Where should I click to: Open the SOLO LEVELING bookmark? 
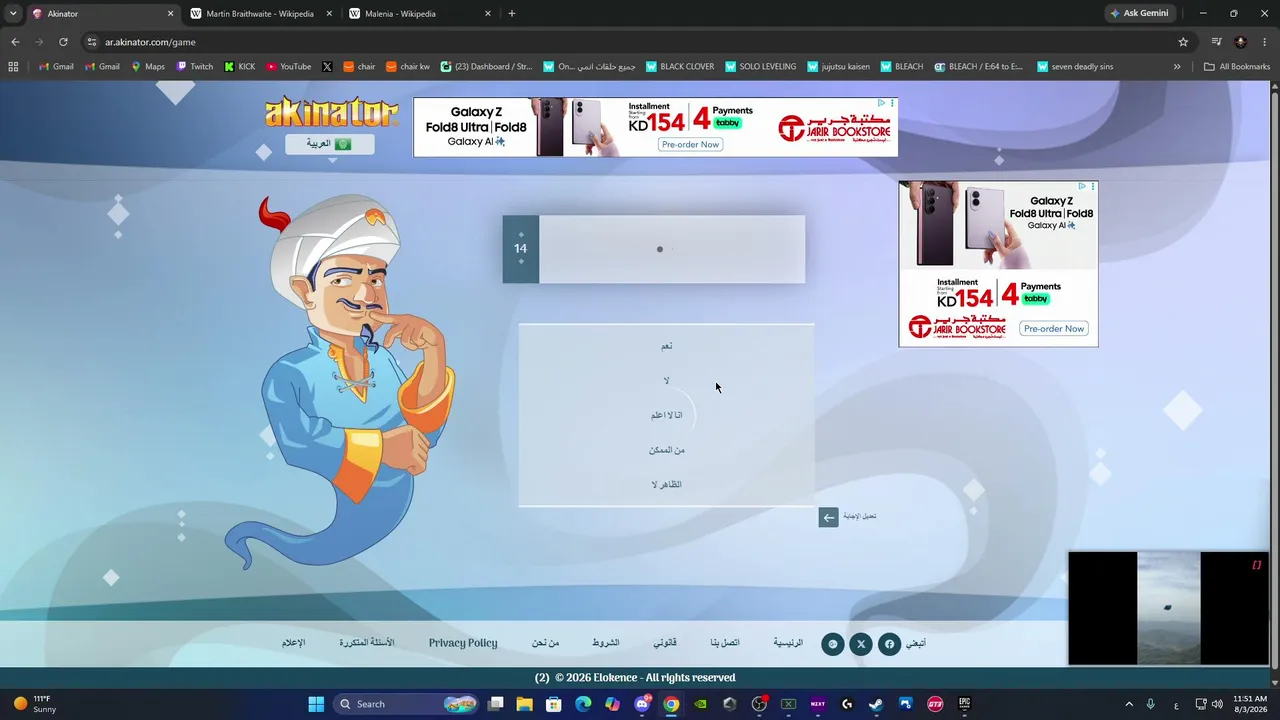point(761,67)
